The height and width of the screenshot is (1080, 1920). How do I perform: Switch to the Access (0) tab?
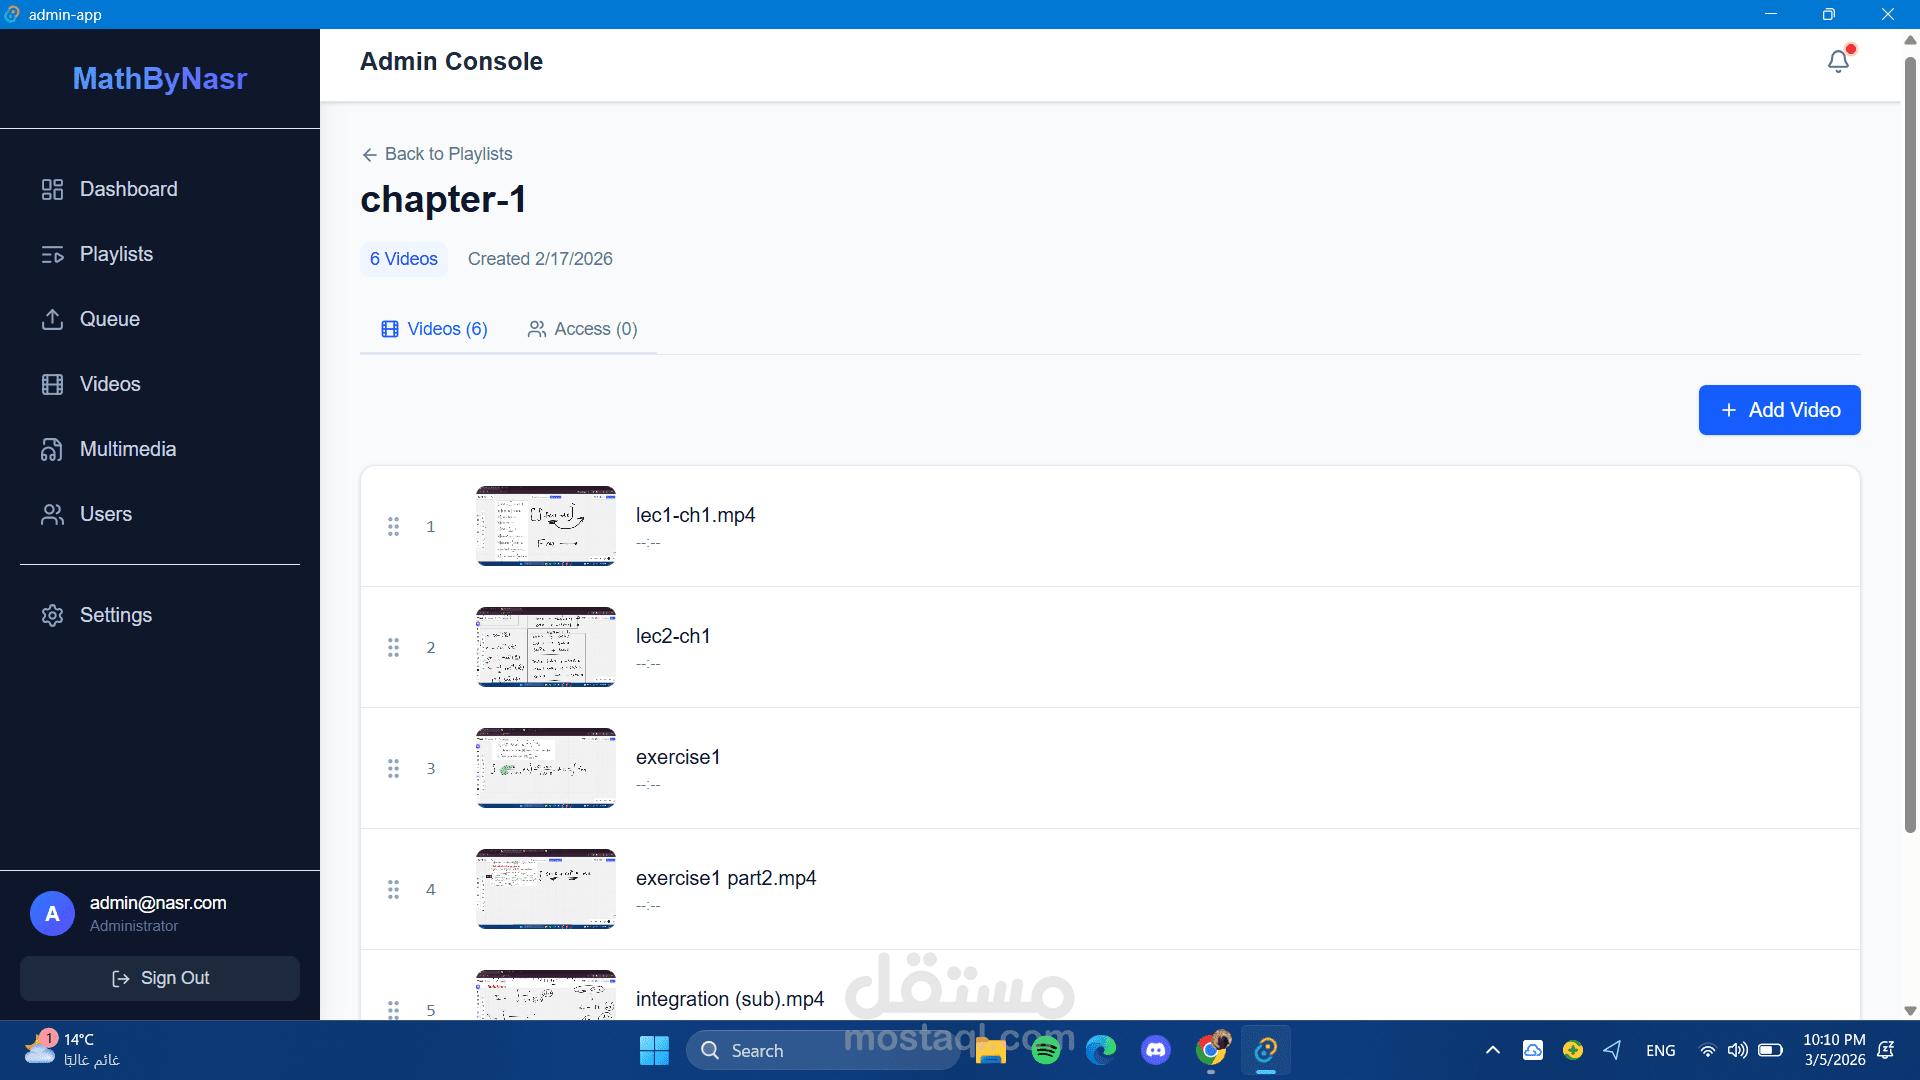click(582, 329)
